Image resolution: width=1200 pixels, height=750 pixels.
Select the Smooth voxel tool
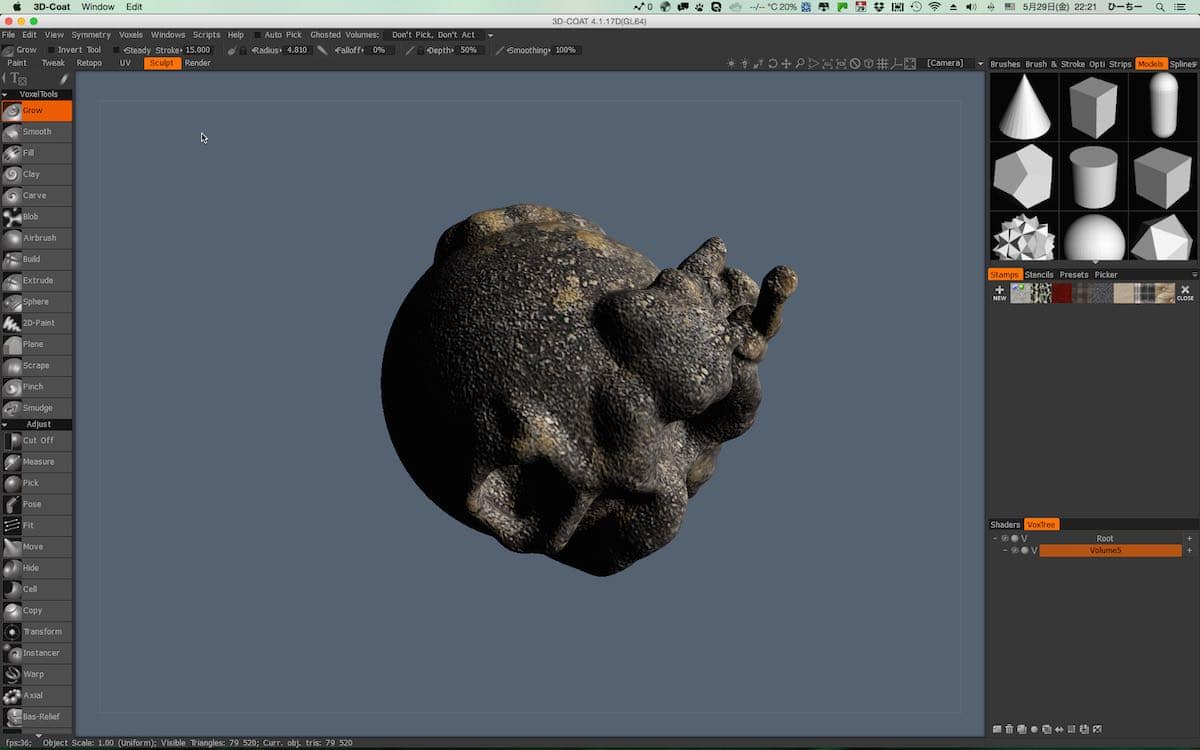(37, 132)
